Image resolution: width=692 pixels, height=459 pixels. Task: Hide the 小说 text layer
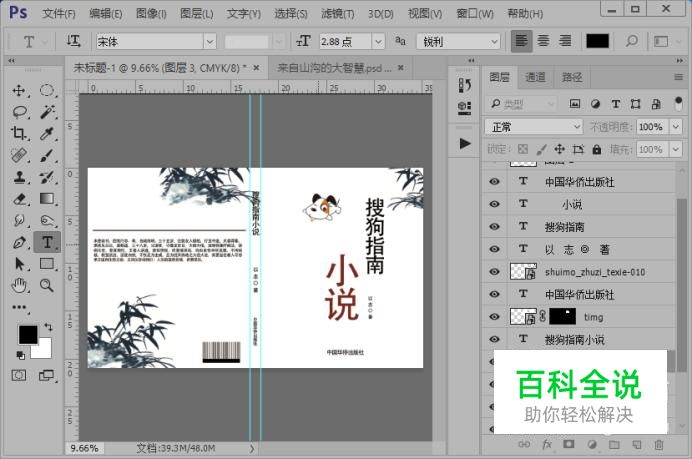pyautogui.click(x=494, y=204)
